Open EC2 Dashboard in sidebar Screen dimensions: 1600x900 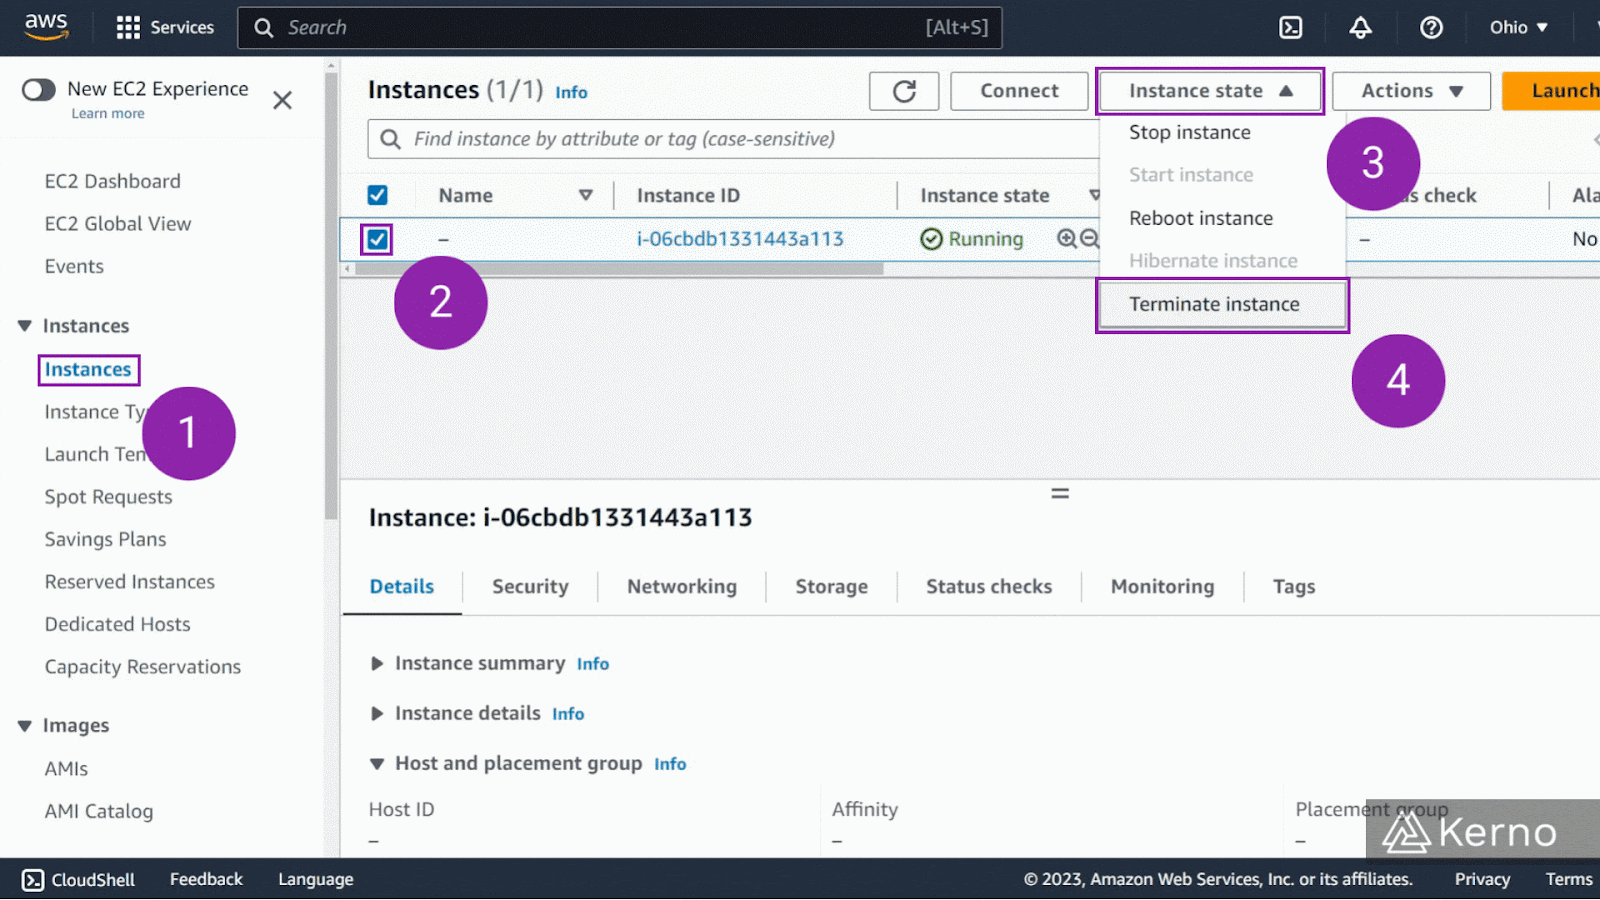(113, 181)
